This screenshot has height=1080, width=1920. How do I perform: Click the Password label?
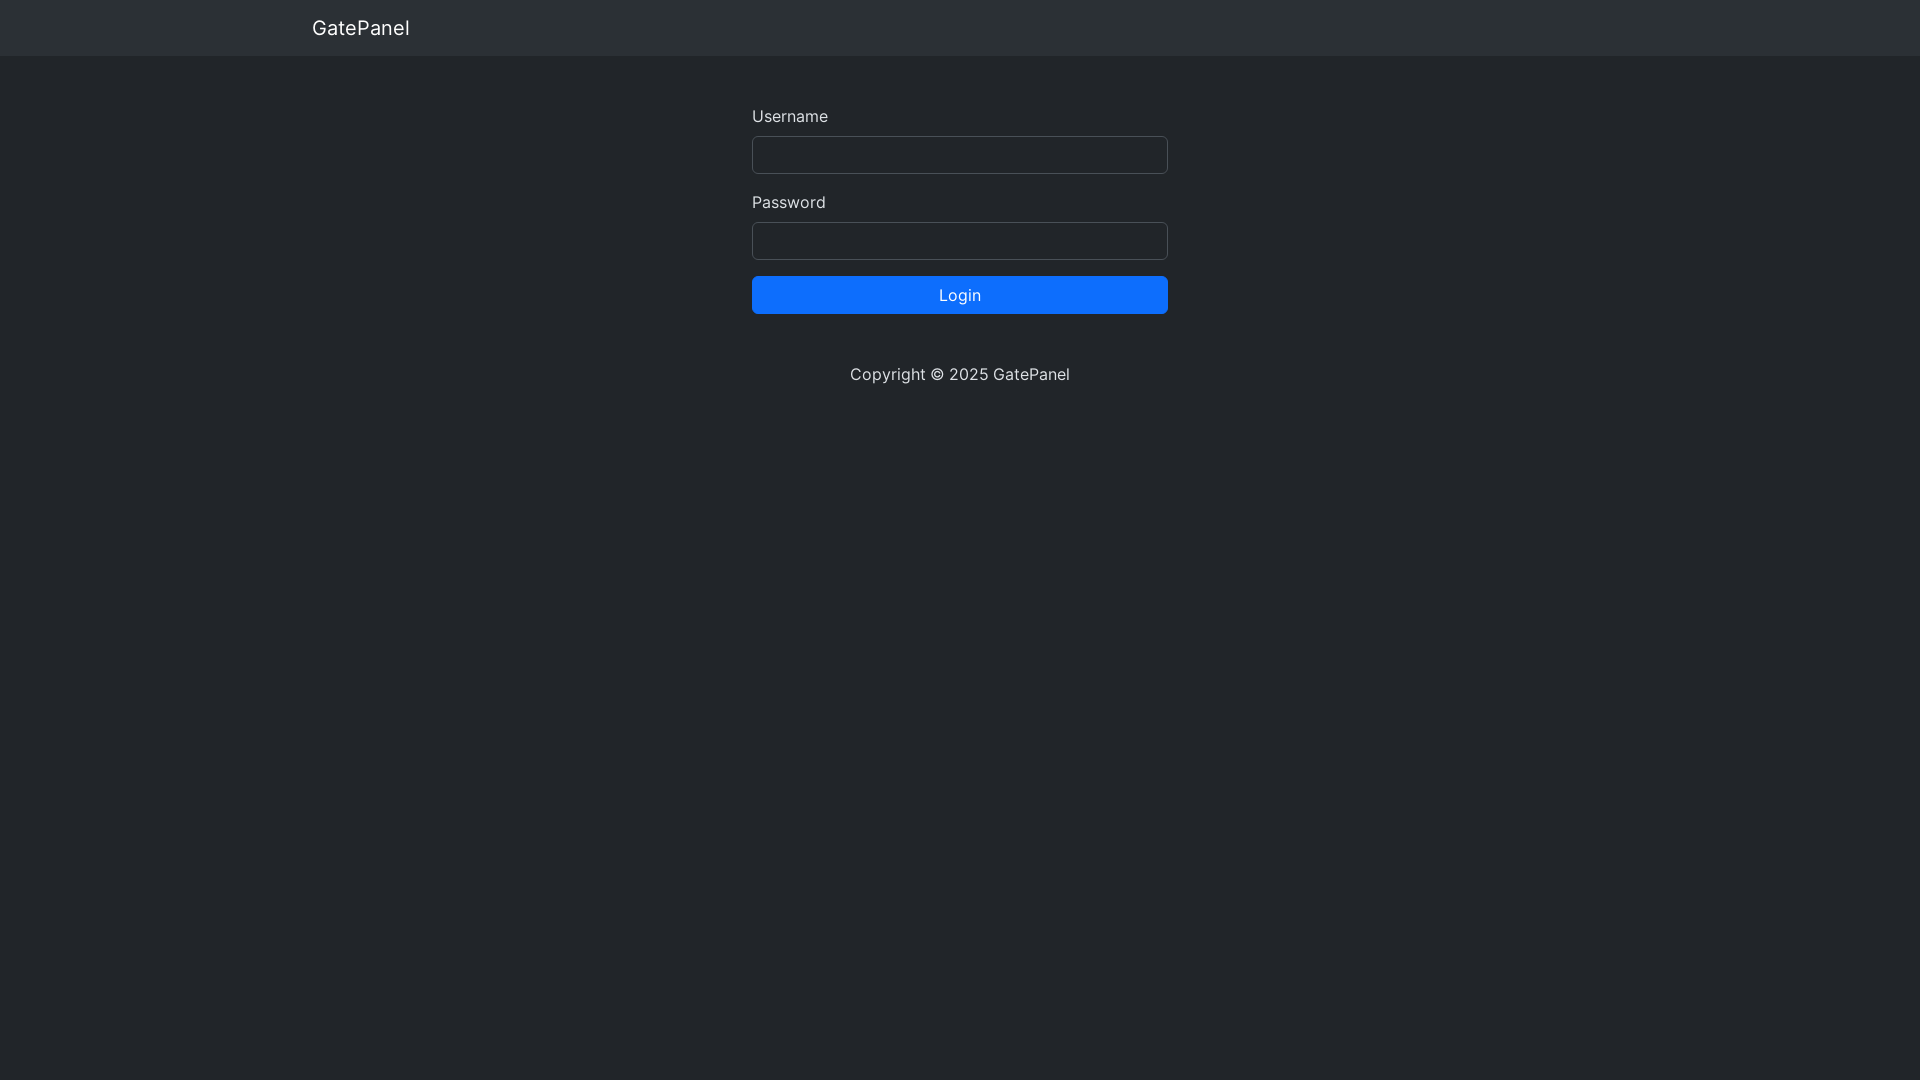789,202
